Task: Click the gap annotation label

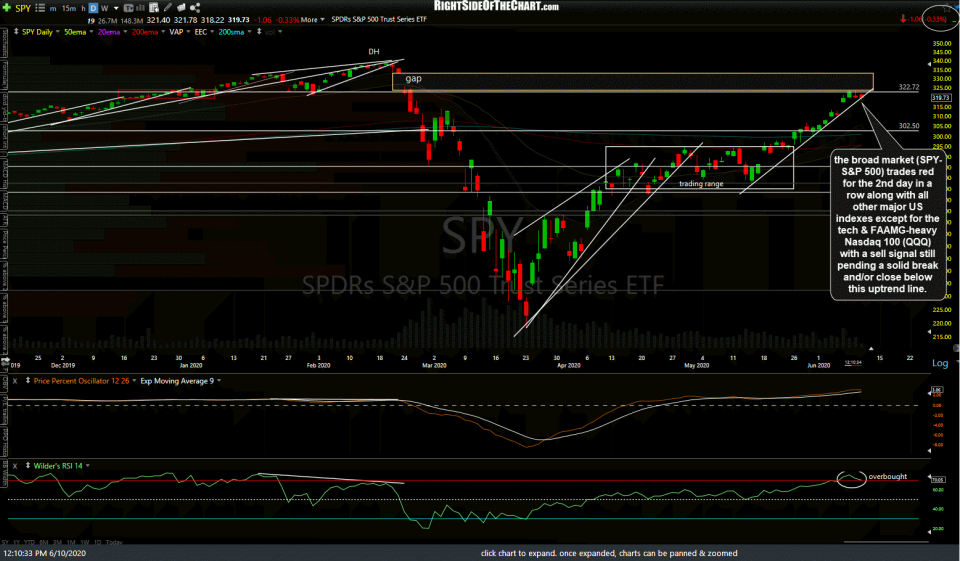Action: (x=413, y=78)
